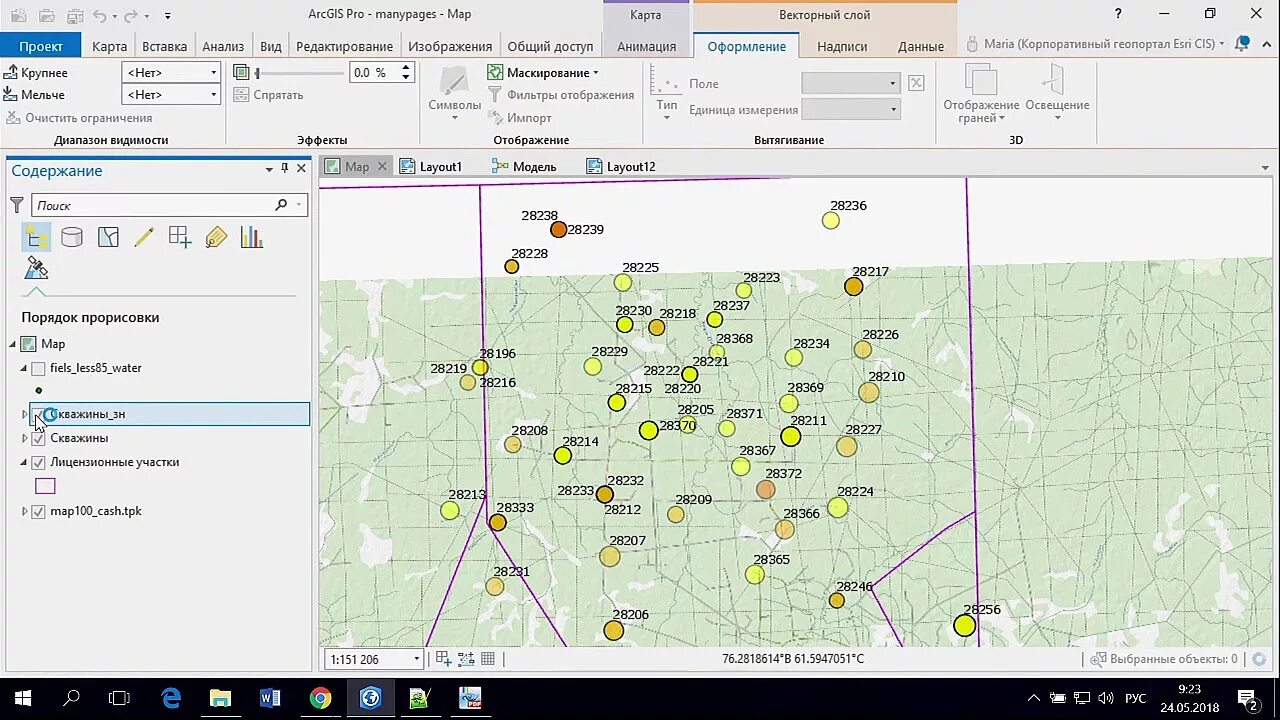Select the satellite perspective imagery icon

(36, 268)
